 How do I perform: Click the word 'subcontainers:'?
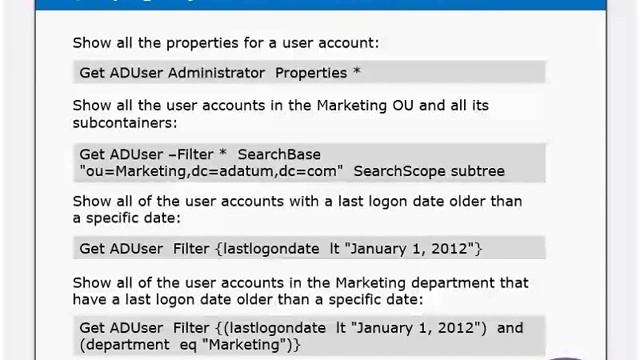(125, 123)
